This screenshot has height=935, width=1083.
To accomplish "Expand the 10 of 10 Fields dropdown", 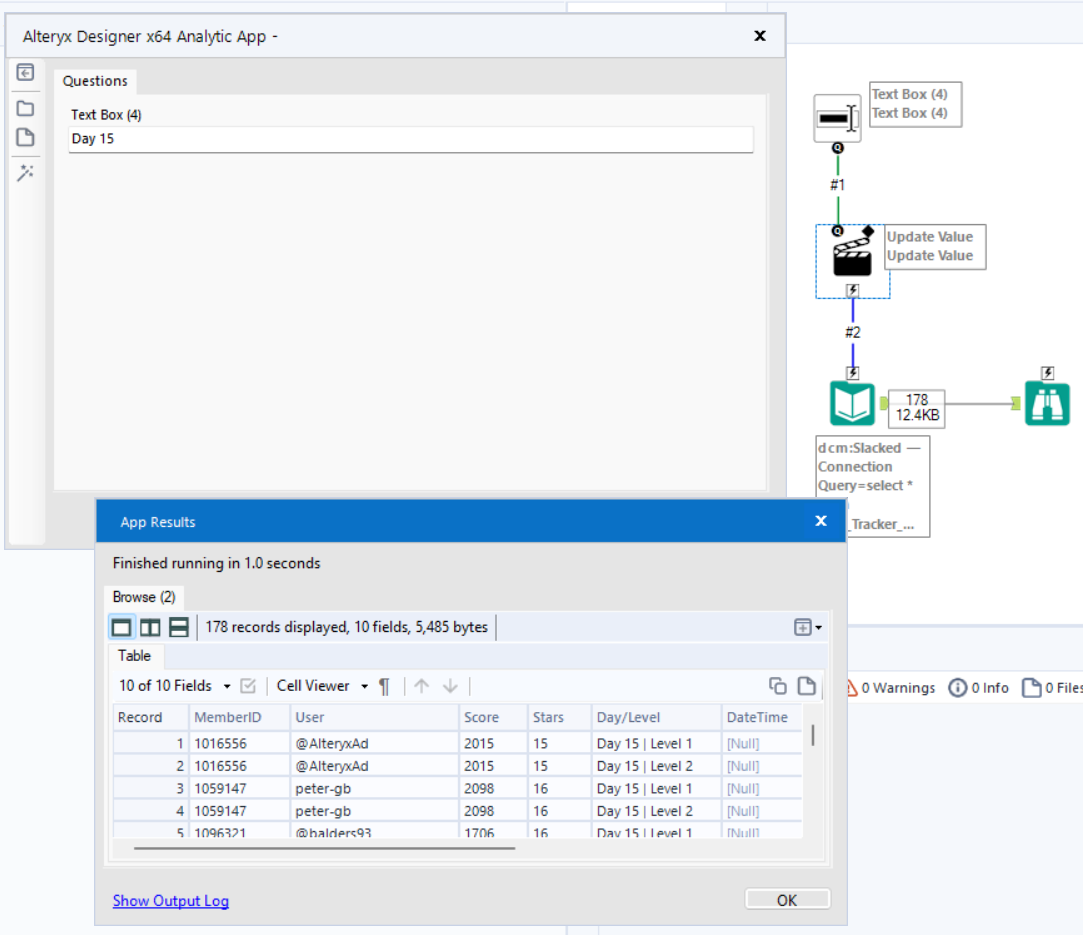I will [175, 686].
